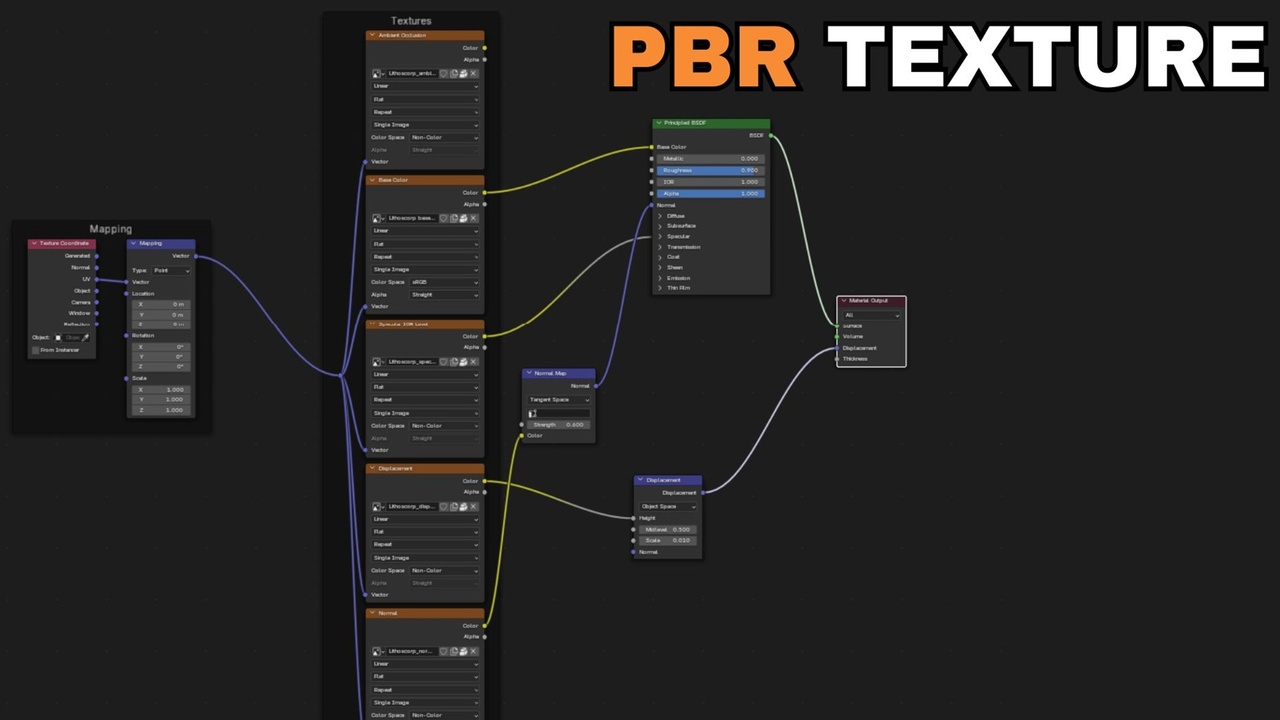
Task: Collapse the Material Output node
Action: (x=844, y=301)
